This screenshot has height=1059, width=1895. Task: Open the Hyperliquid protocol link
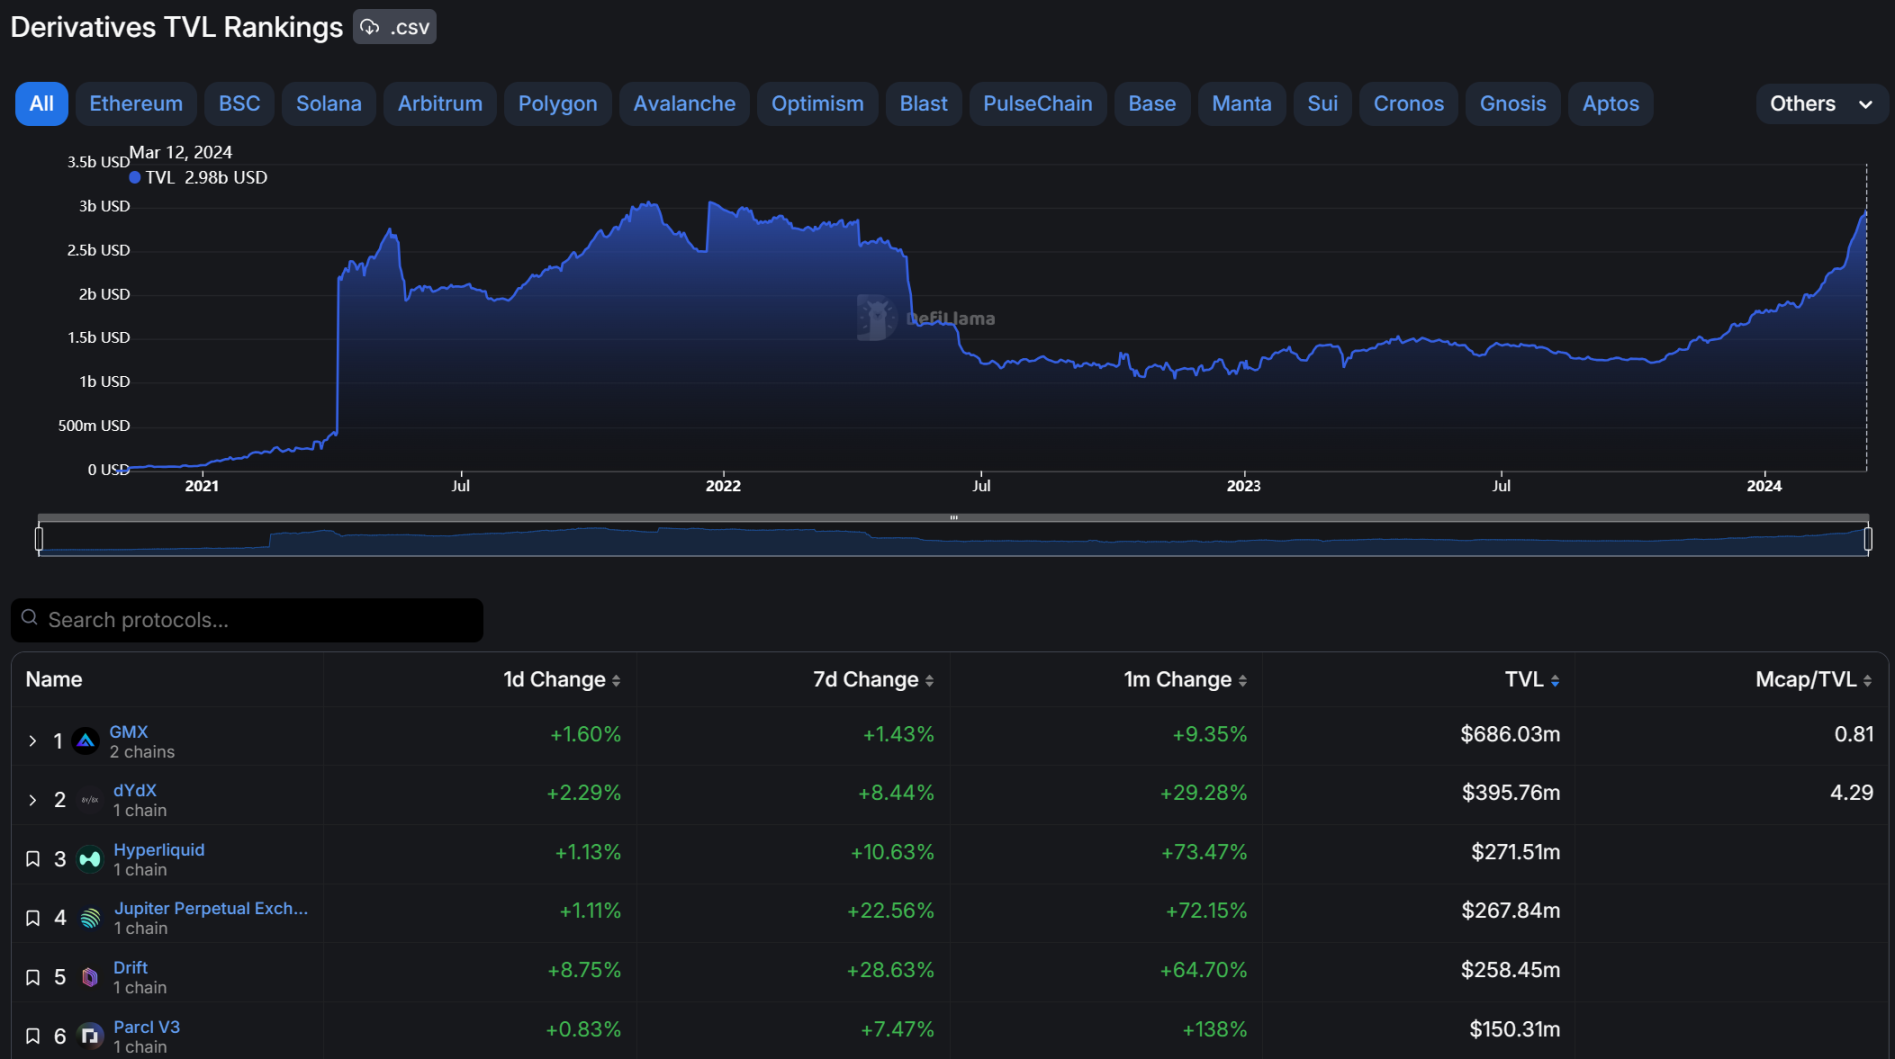pos(159,850)
